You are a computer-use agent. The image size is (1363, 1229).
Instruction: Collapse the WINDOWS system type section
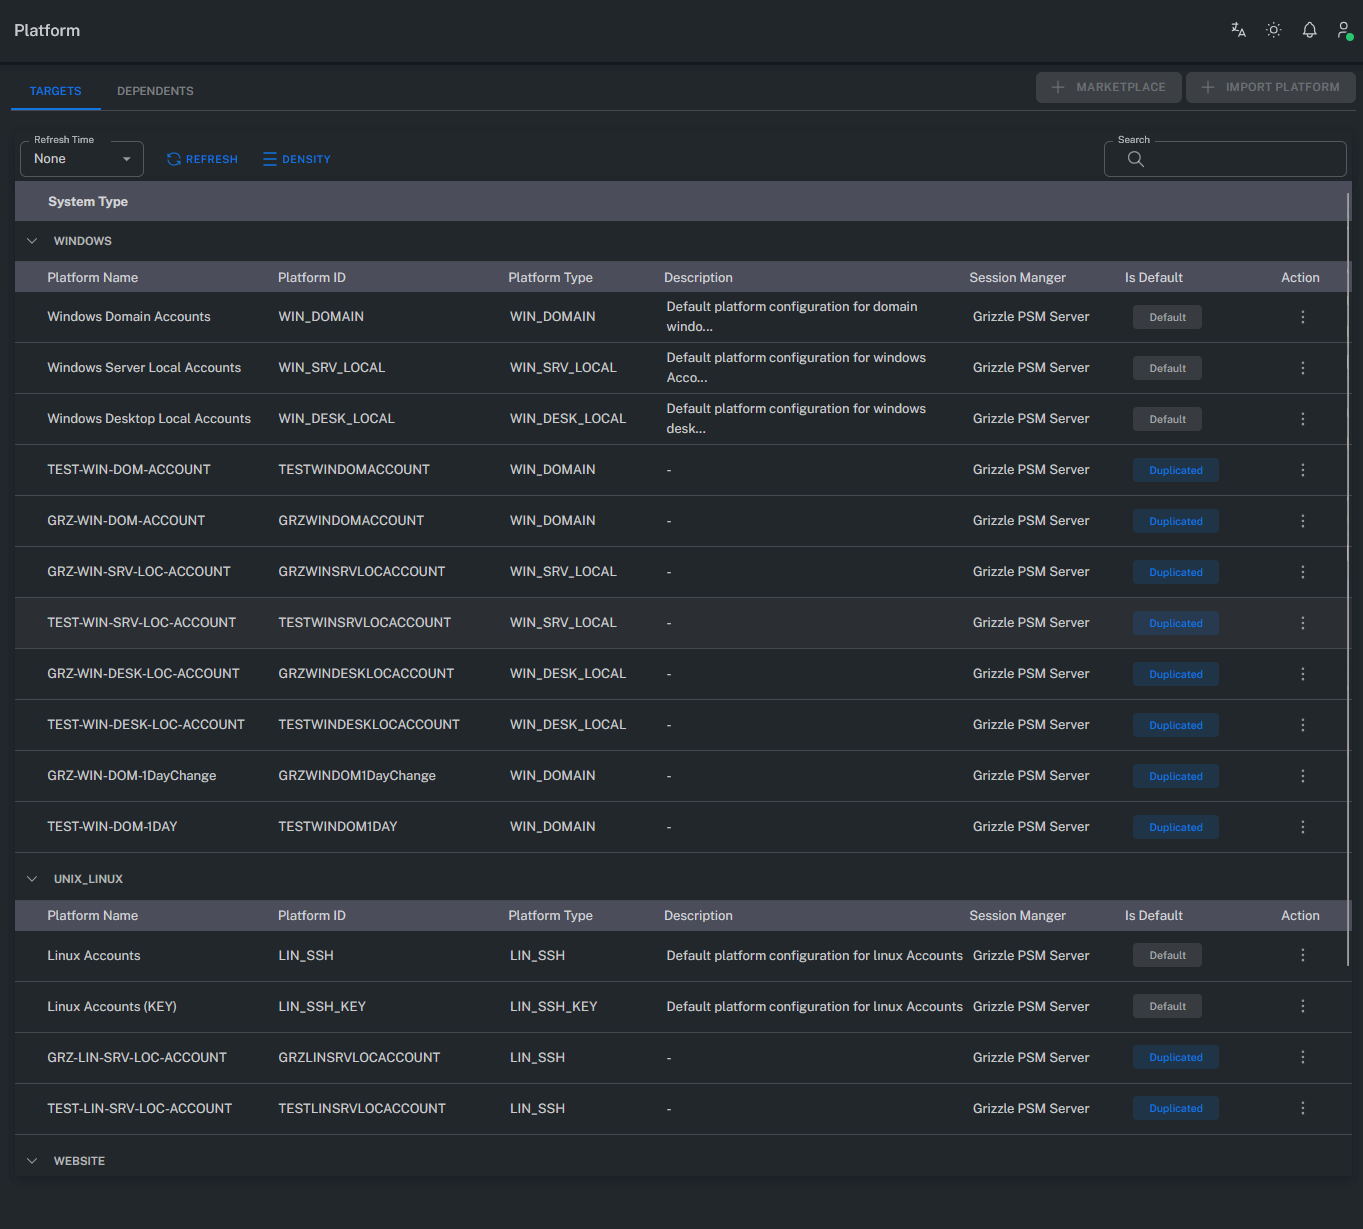click(x=31, y=240)
